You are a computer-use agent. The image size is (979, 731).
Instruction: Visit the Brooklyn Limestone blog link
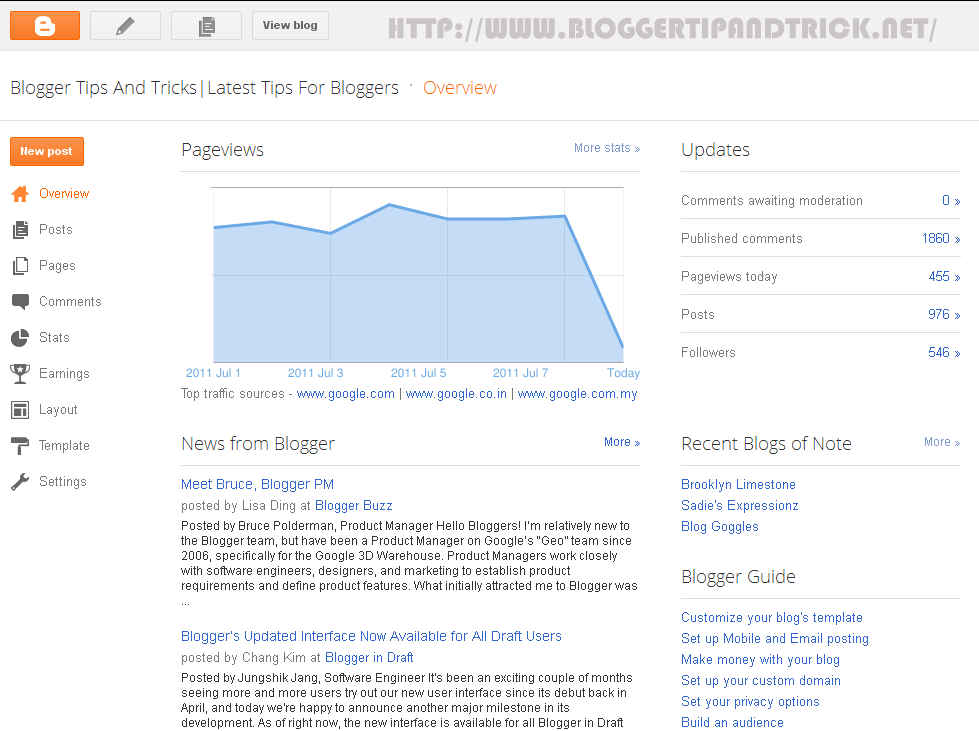click(x=738, y=484)
